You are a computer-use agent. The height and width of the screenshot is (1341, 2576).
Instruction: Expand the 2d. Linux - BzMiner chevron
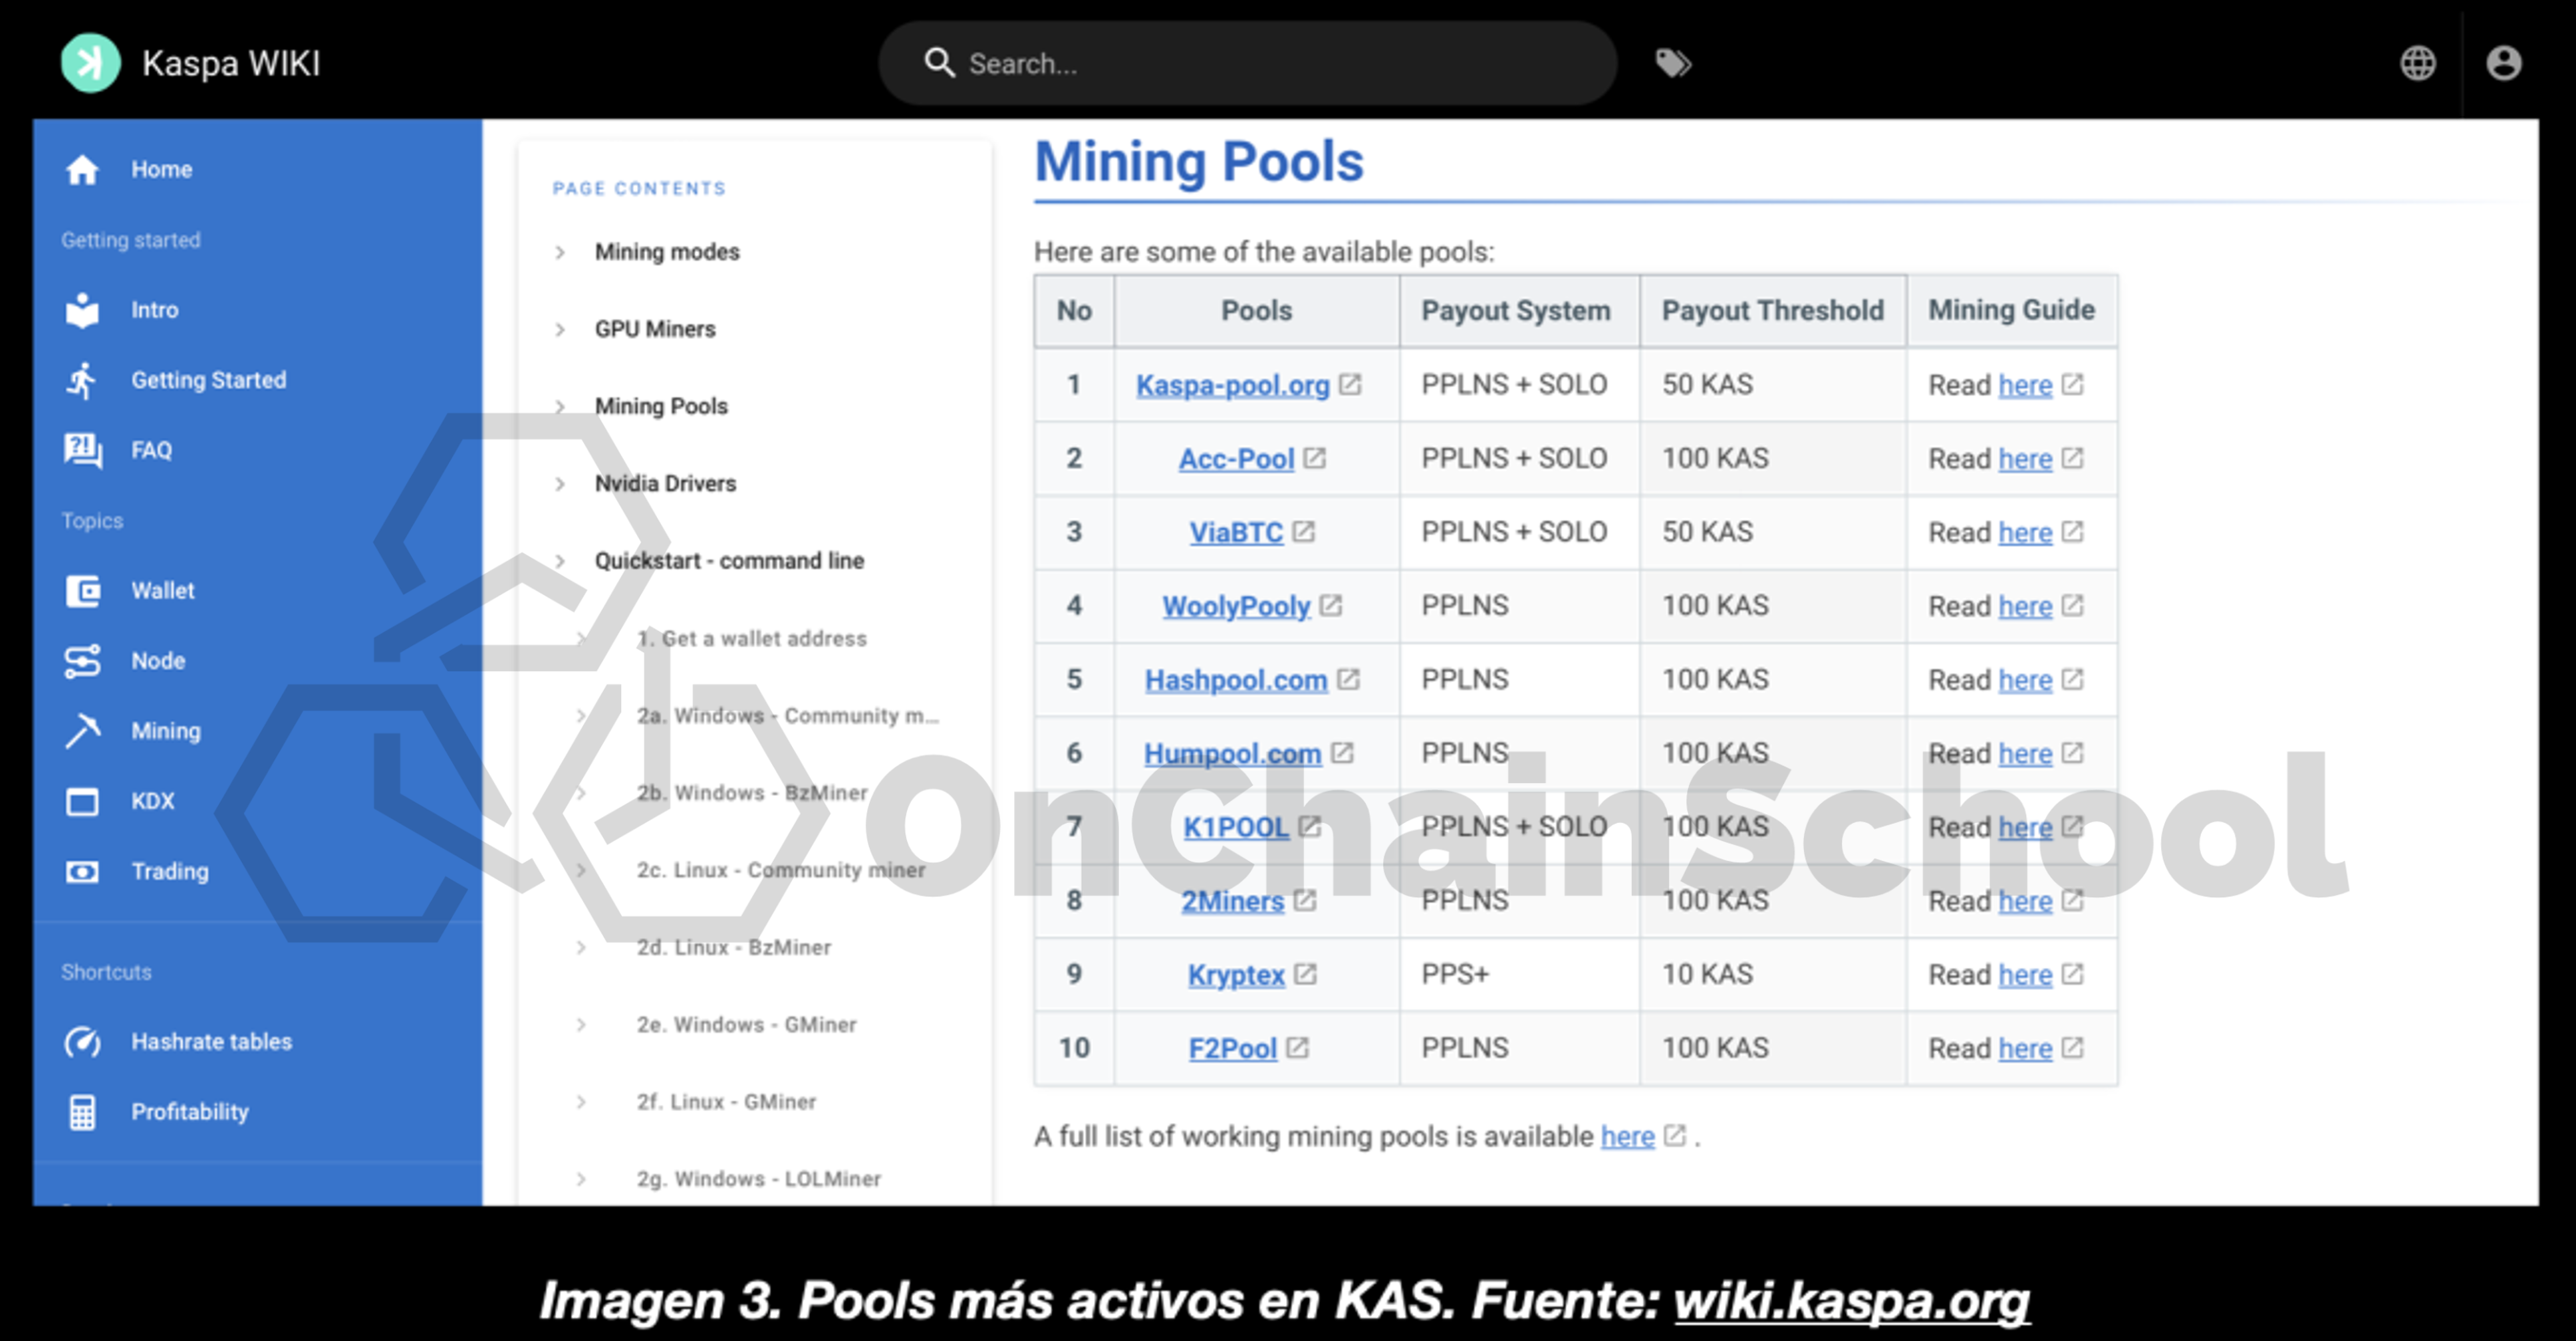pos(581,947)
